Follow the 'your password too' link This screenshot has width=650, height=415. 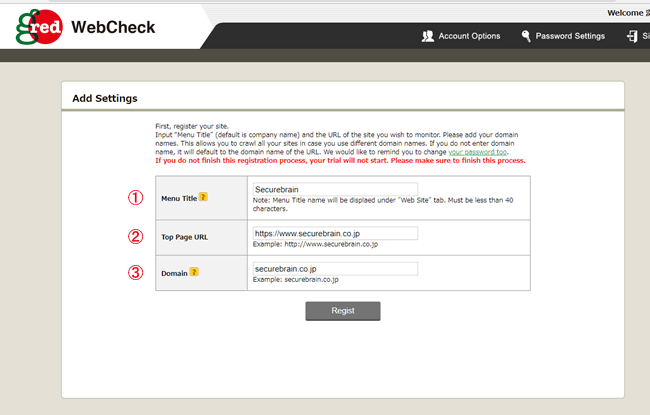(478, 152)
